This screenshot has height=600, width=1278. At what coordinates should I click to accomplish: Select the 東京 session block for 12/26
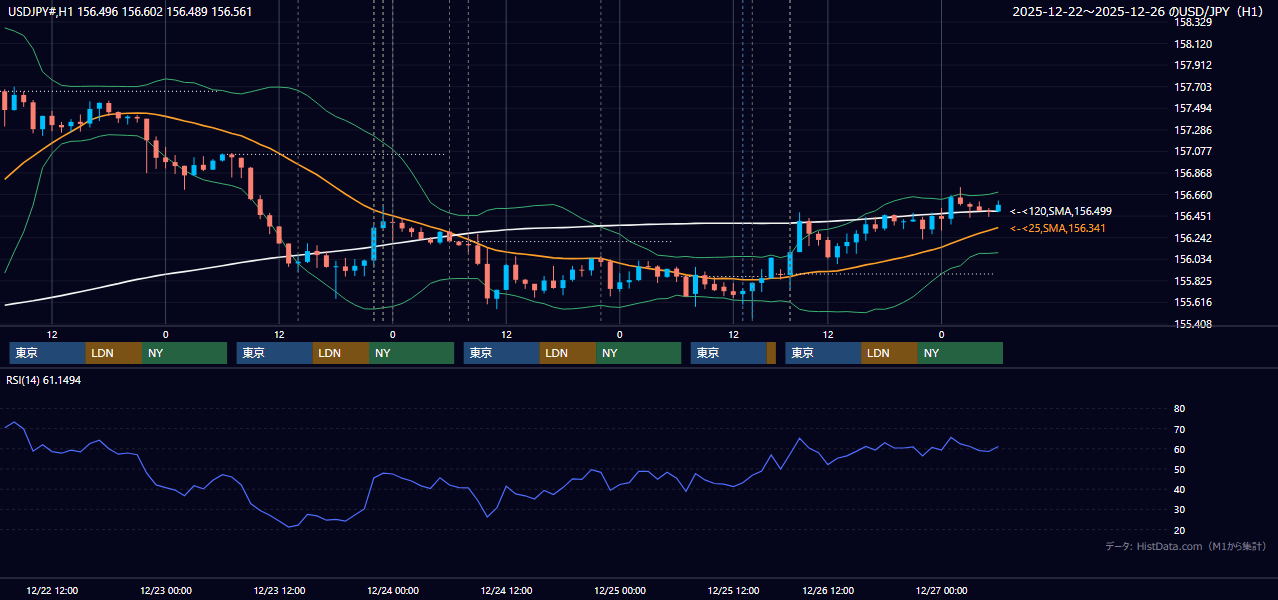[x=823, y=353]
